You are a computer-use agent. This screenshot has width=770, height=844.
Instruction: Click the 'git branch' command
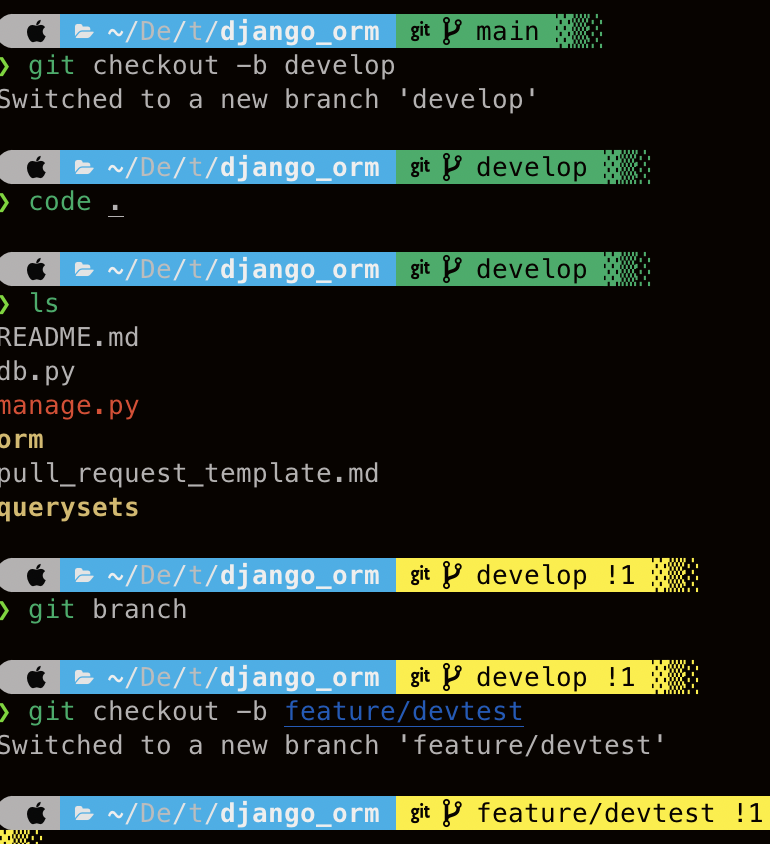108,610
